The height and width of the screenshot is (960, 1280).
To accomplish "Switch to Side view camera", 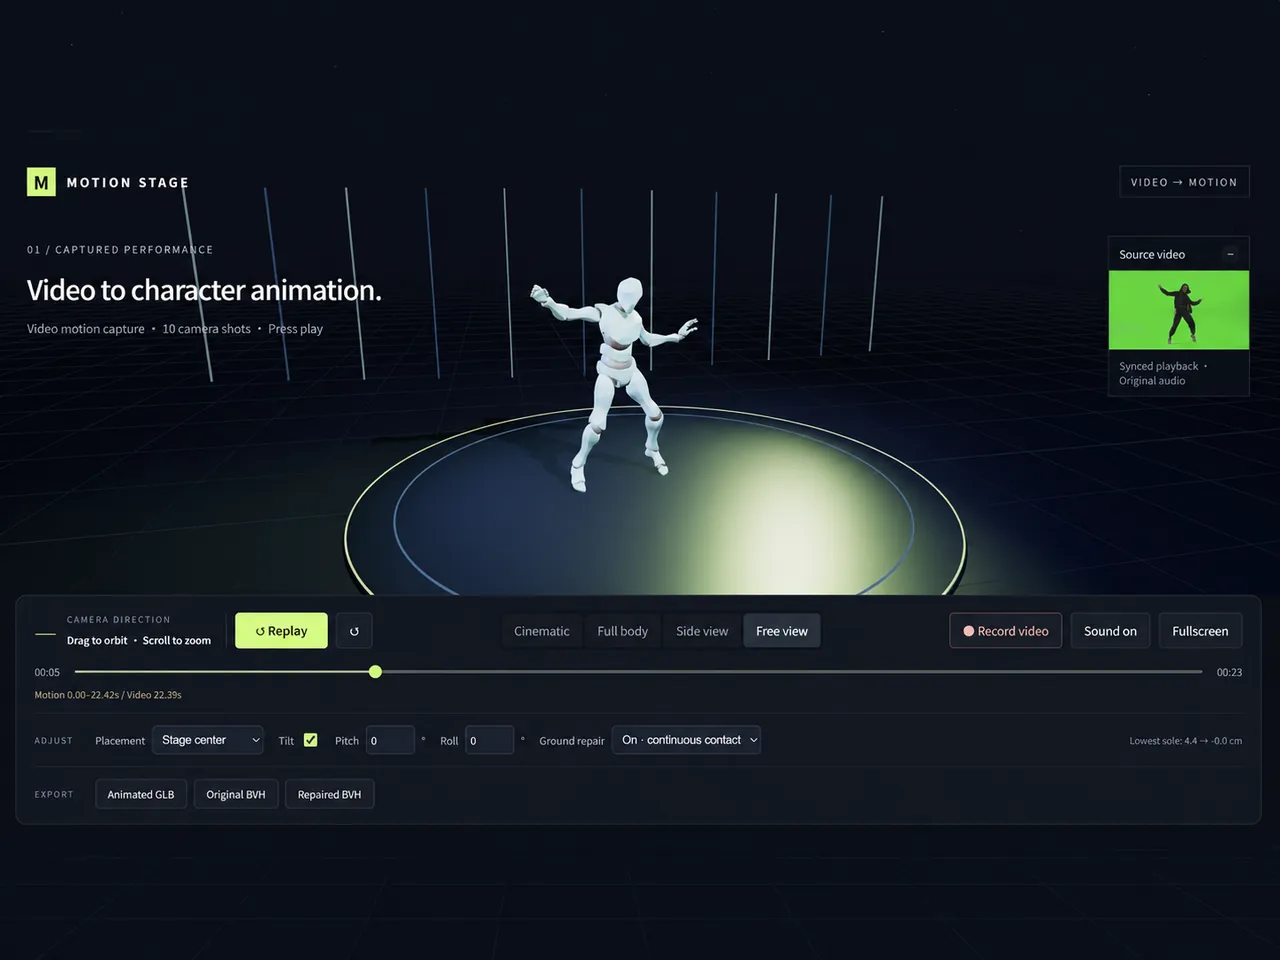I will (702, 631).
